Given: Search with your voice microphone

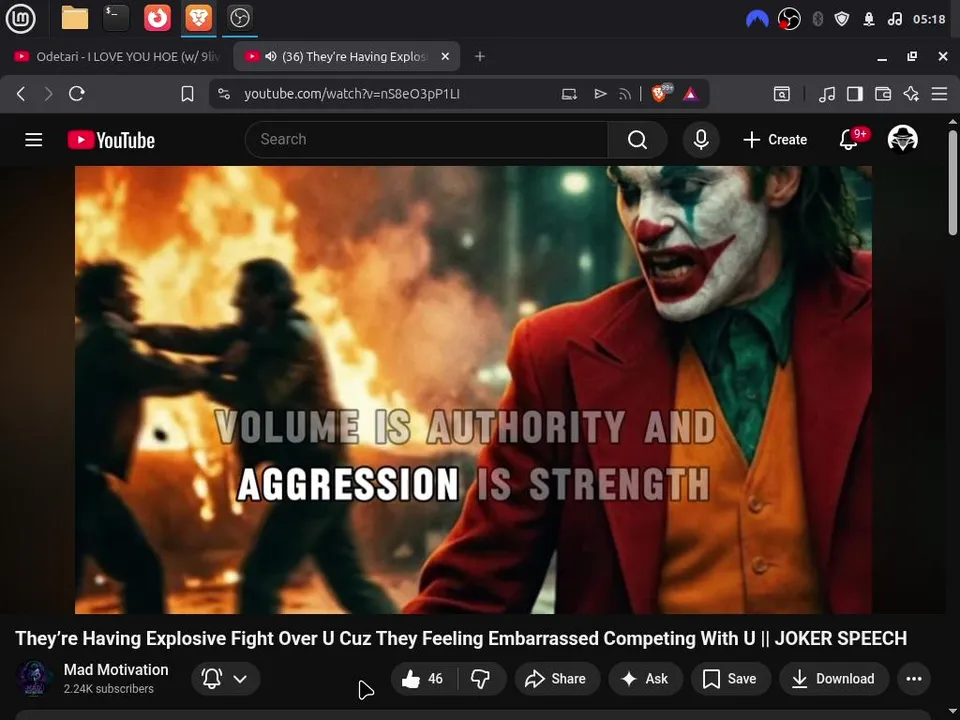Looking at the screenshot, I should point(701,140).
